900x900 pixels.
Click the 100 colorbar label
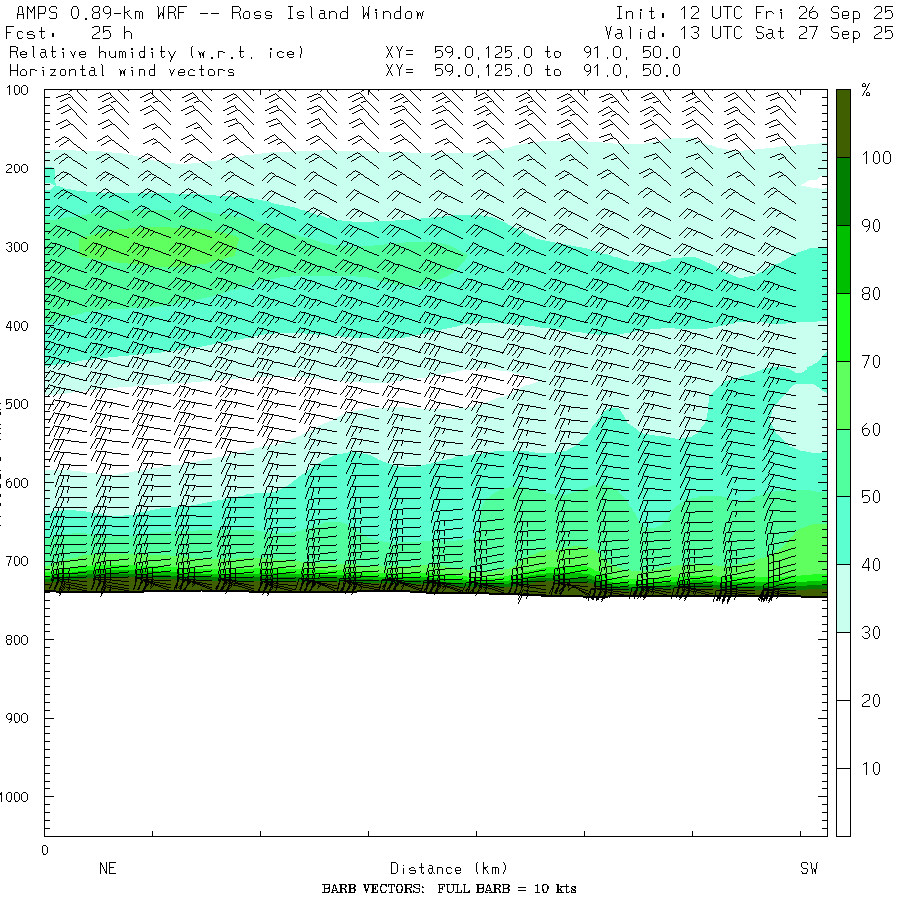(x=876, y=158)
